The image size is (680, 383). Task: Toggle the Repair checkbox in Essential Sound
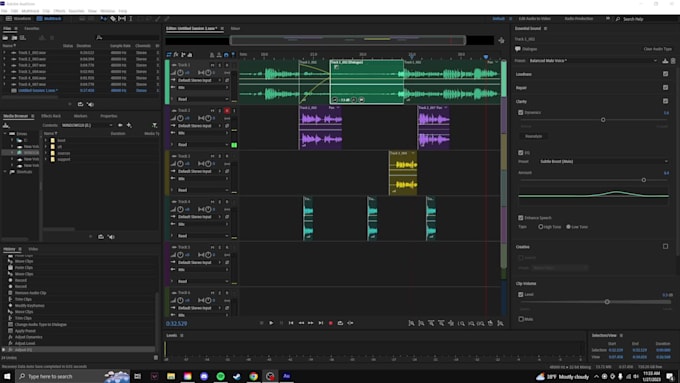(x=665, y=87)
